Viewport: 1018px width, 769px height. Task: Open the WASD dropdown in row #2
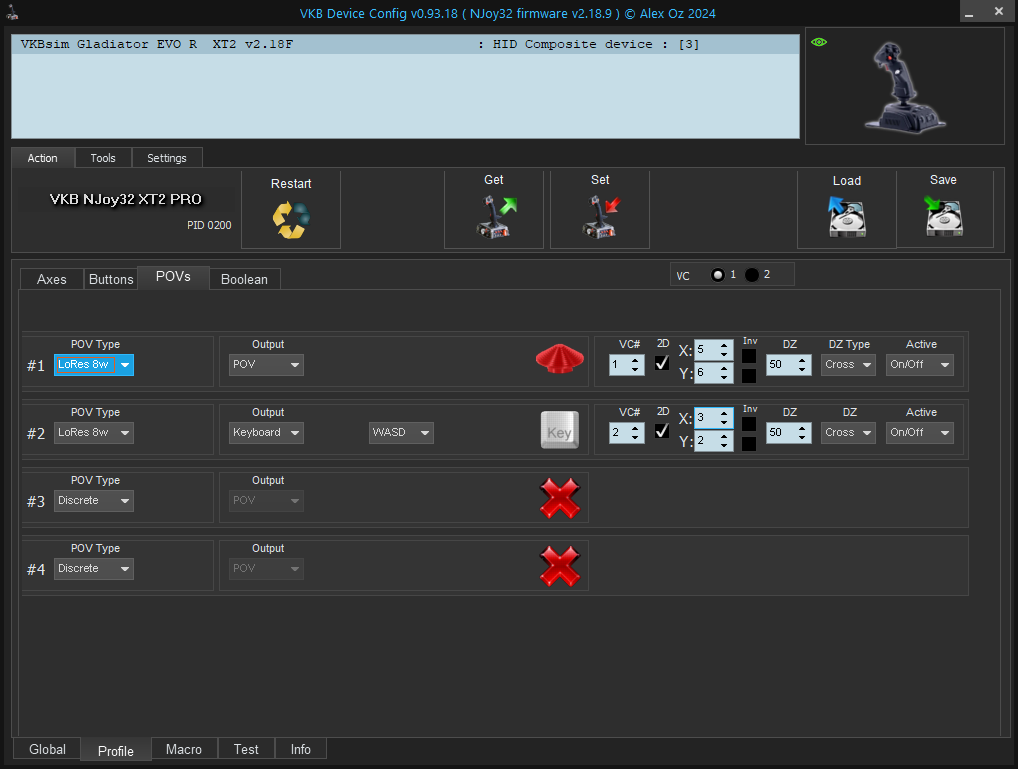click(x=401, y=433)
